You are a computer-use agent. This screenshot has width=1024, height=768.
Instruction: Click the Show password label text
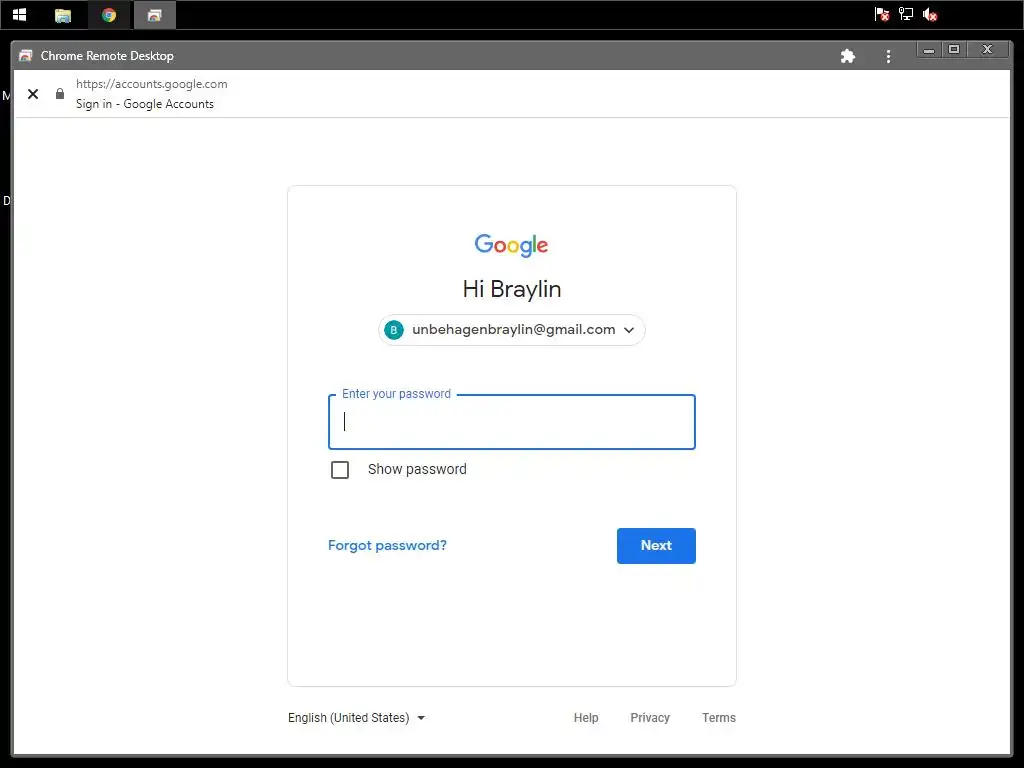[x=417, y=470]
